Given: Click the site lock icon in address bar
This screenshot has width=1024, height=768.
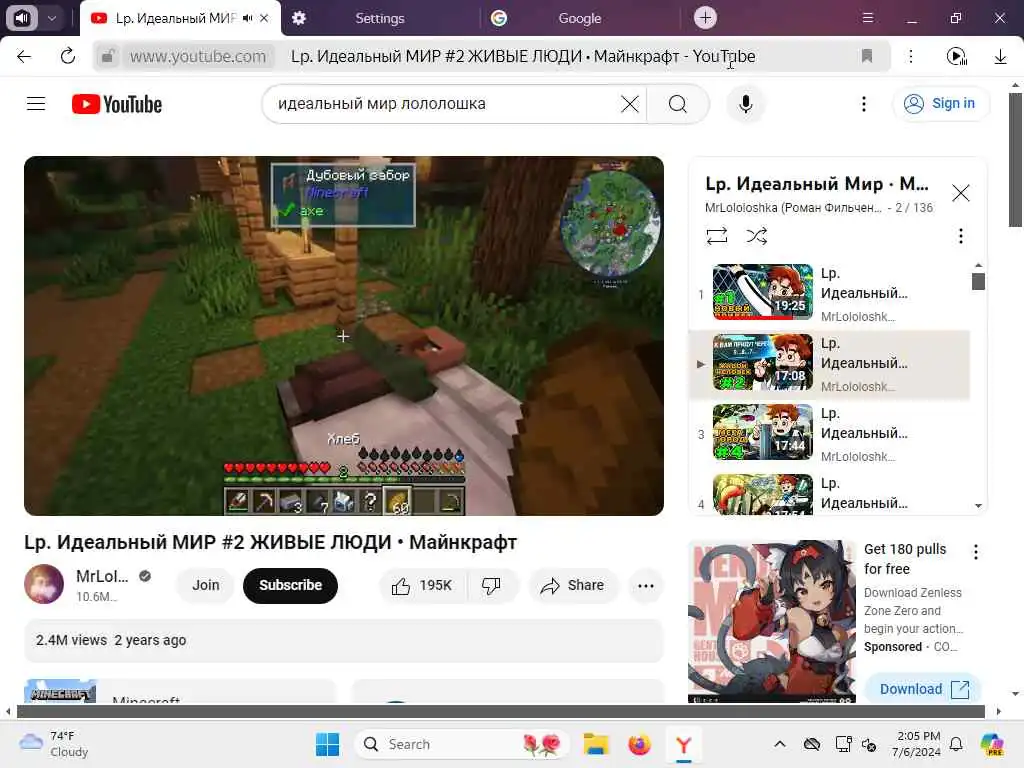Looking at the screenshot, I should coord(108,56).
